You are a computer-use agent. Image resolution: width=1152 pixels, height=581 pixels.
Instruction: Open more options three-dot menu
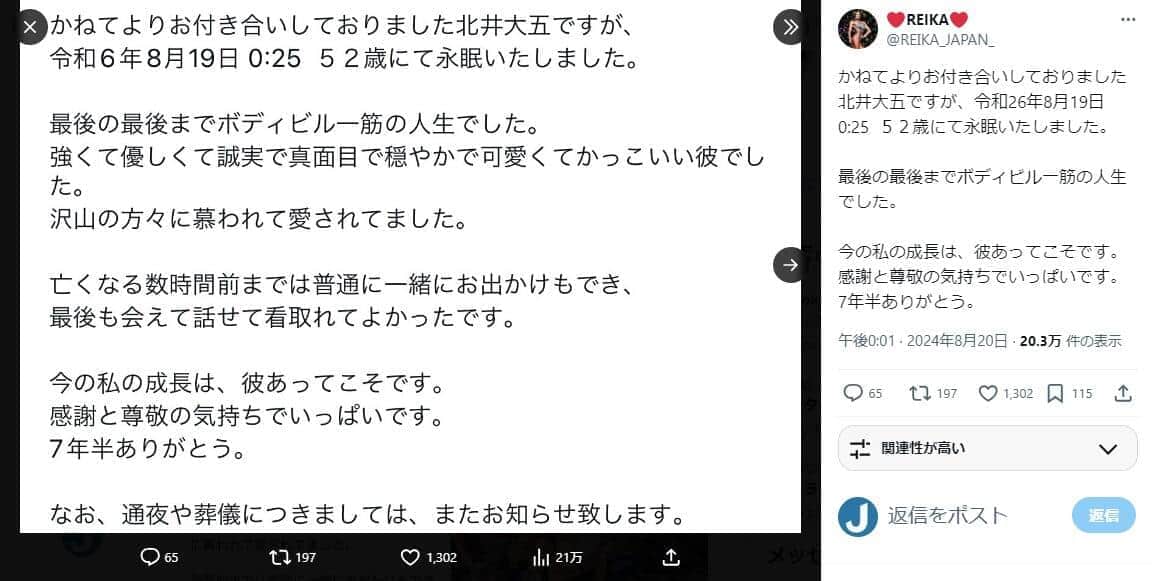click(x=1127, y=18)
